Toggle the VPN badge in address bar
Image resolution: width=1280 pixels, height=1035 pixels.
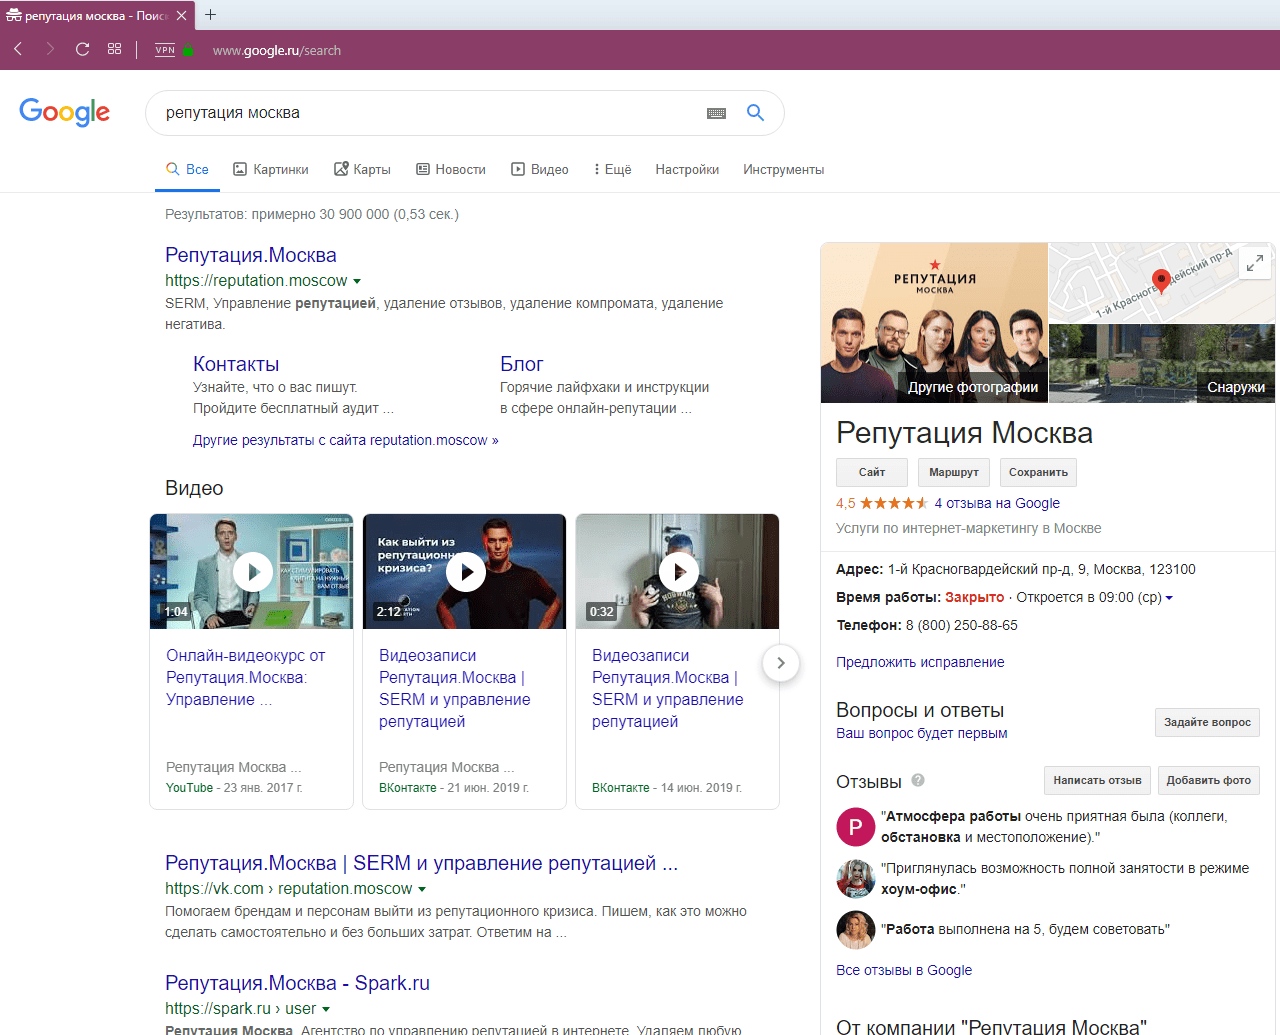click(165, 49)
